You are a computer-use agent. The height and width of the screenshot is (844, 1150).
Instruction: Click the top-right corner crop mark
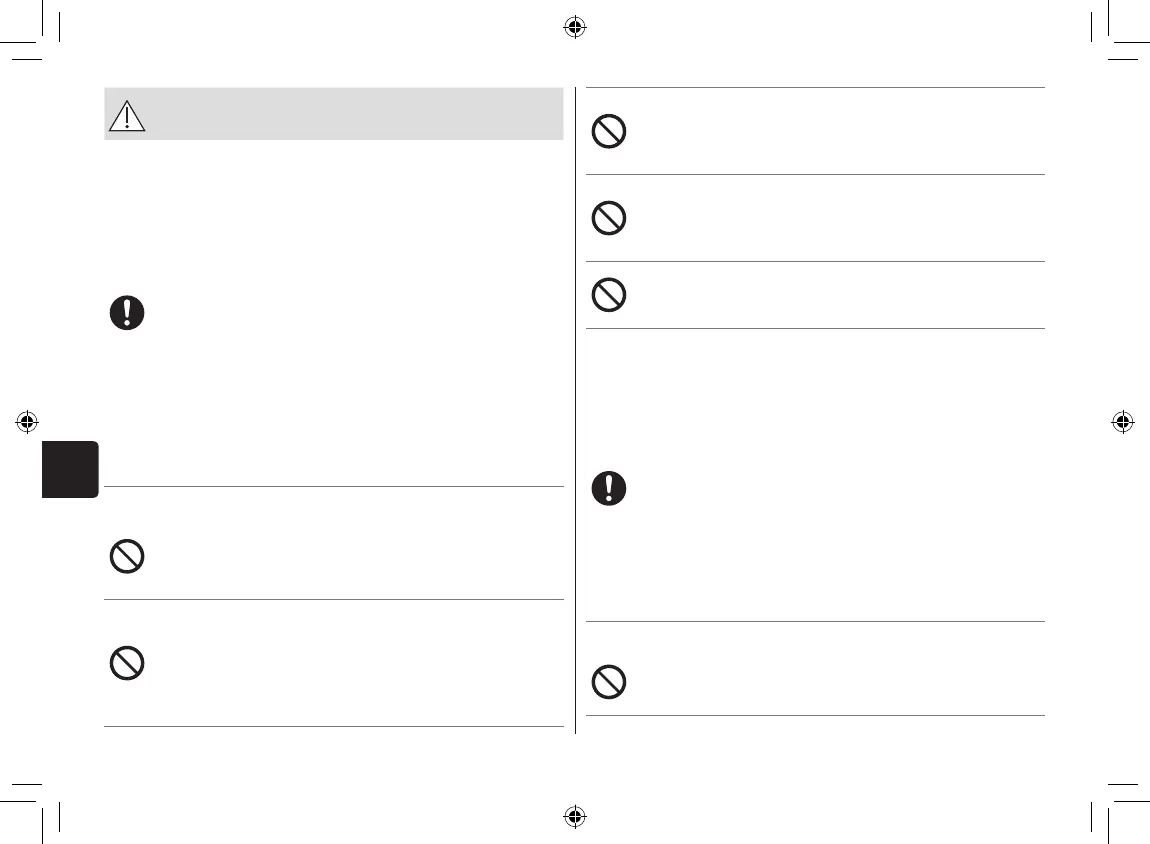click(x=1108, y=42)
